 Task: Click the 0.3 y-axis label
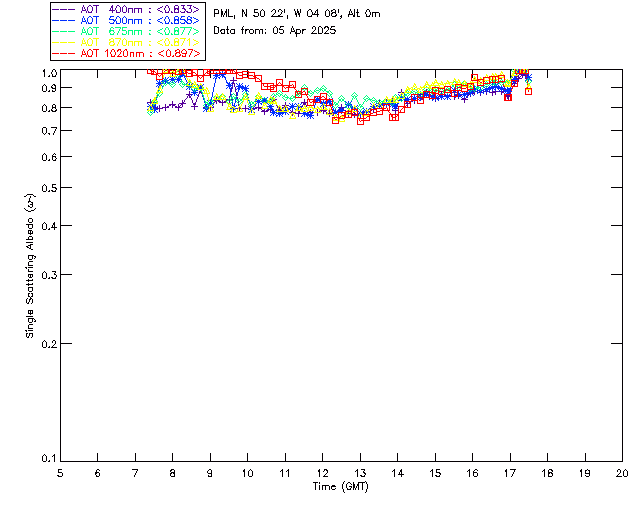click(x=49, y=275)
